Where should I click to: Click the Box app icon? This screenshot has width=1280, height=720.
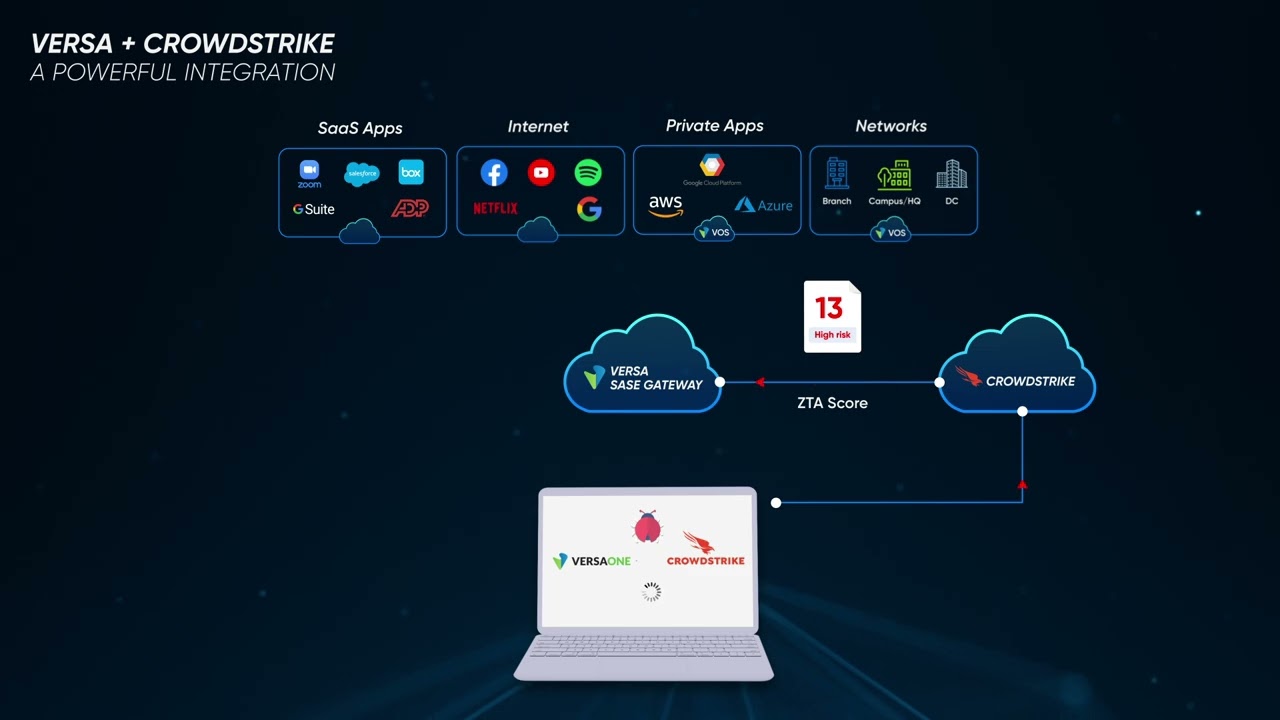[x=411, y=172]
